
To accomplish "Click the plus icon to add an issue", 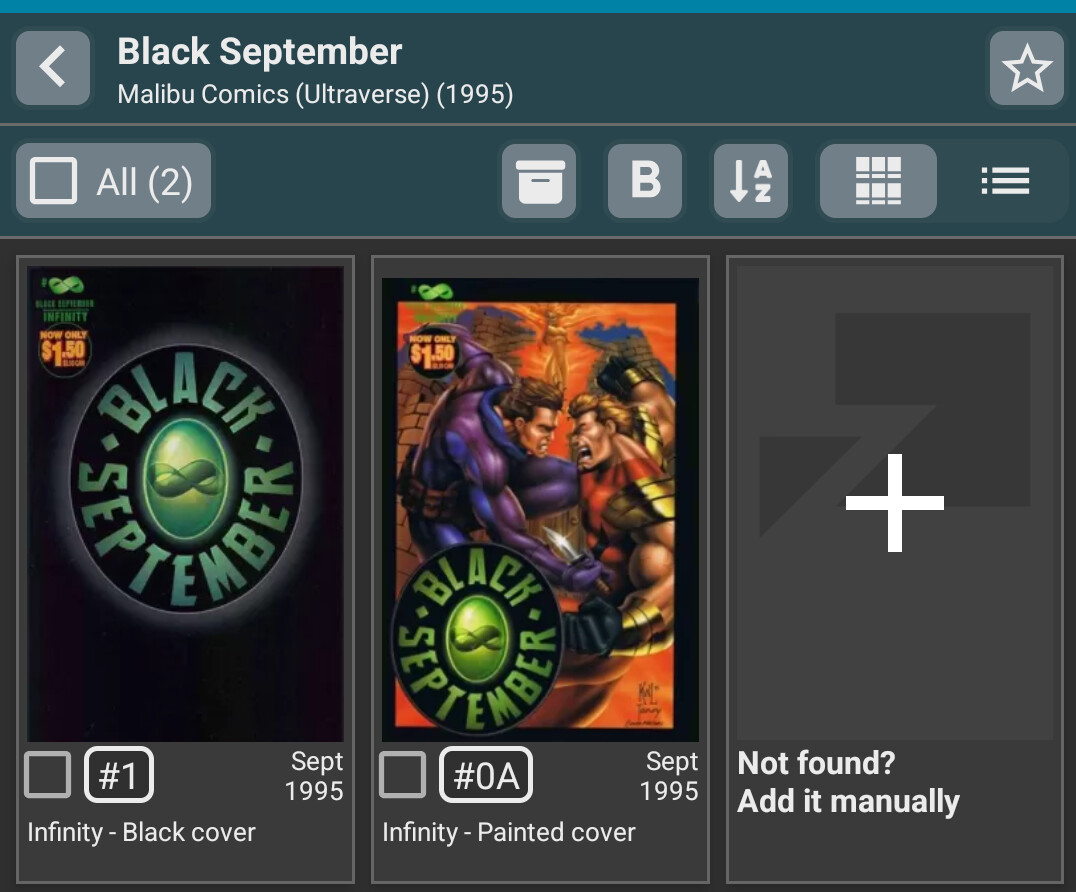I will [894, 502].
